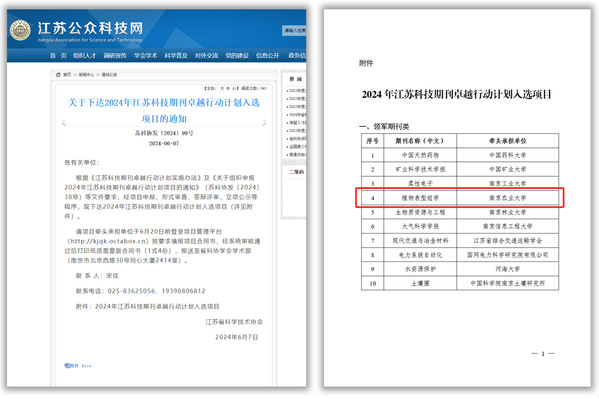Open the 对外交流 navigation menu item
The width and height of the screenshot is (599, 399).
(206, 55)
